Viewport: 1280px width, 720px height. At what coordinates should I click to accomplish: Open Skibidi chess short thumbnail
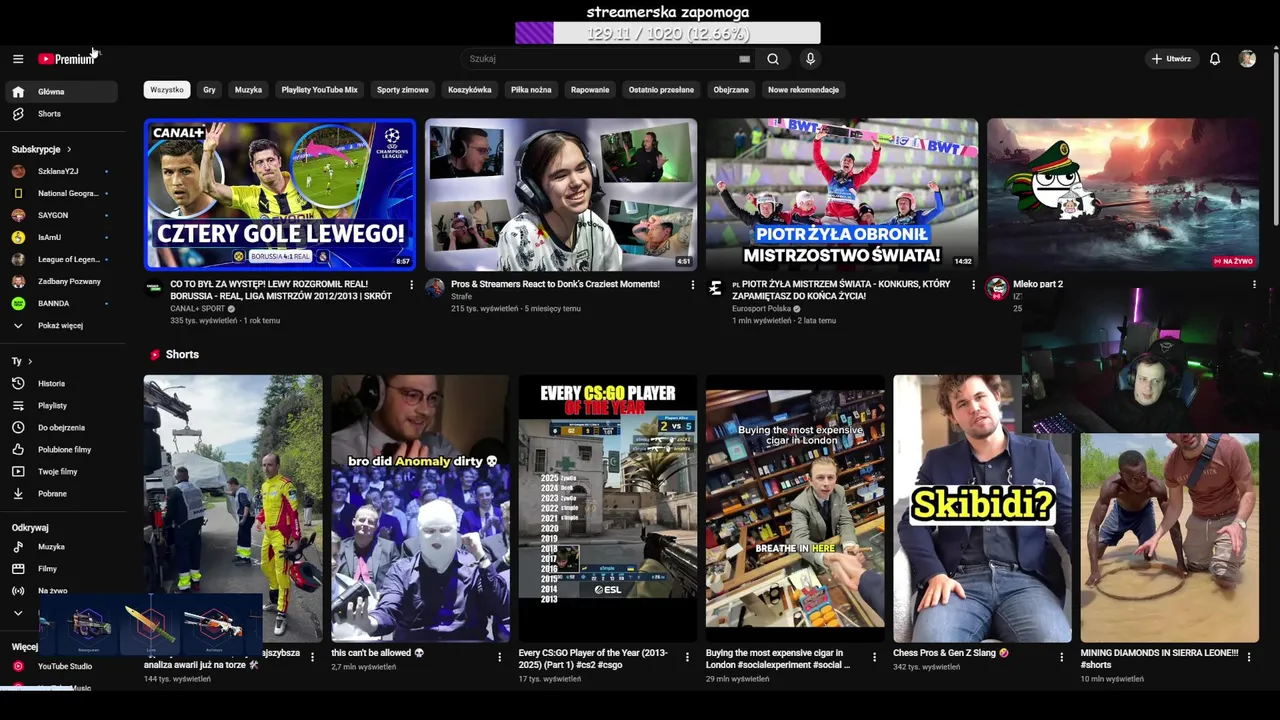(982, 508)
